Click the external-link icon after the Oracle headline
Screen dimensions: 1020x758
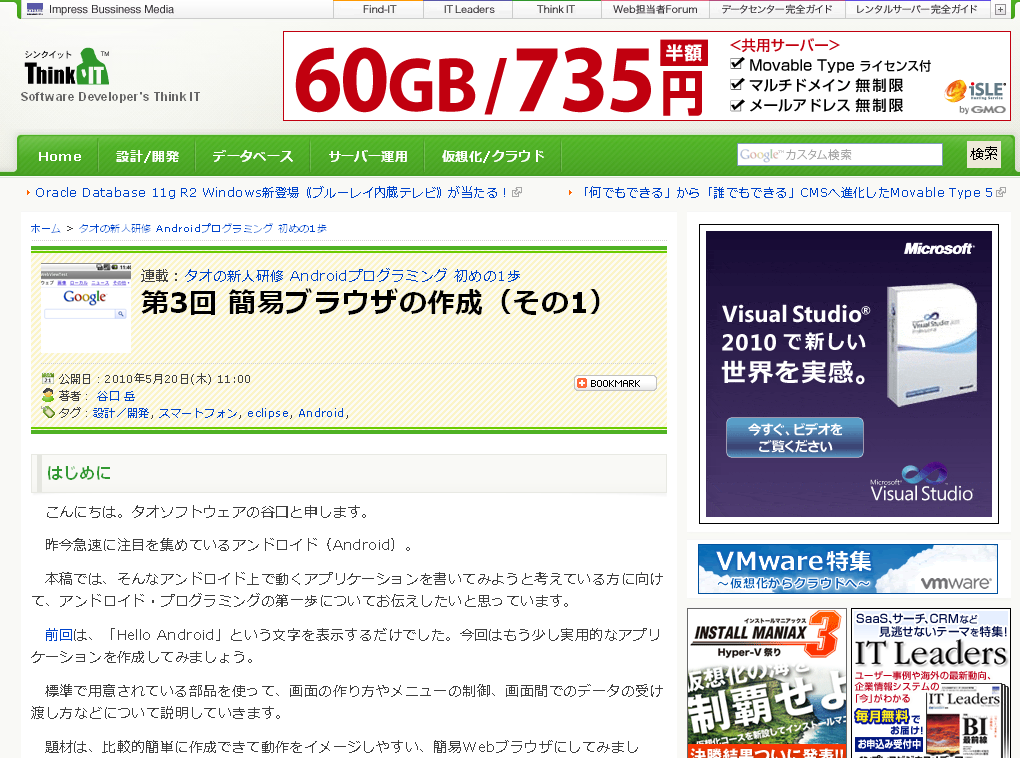[x=517, y=193]
